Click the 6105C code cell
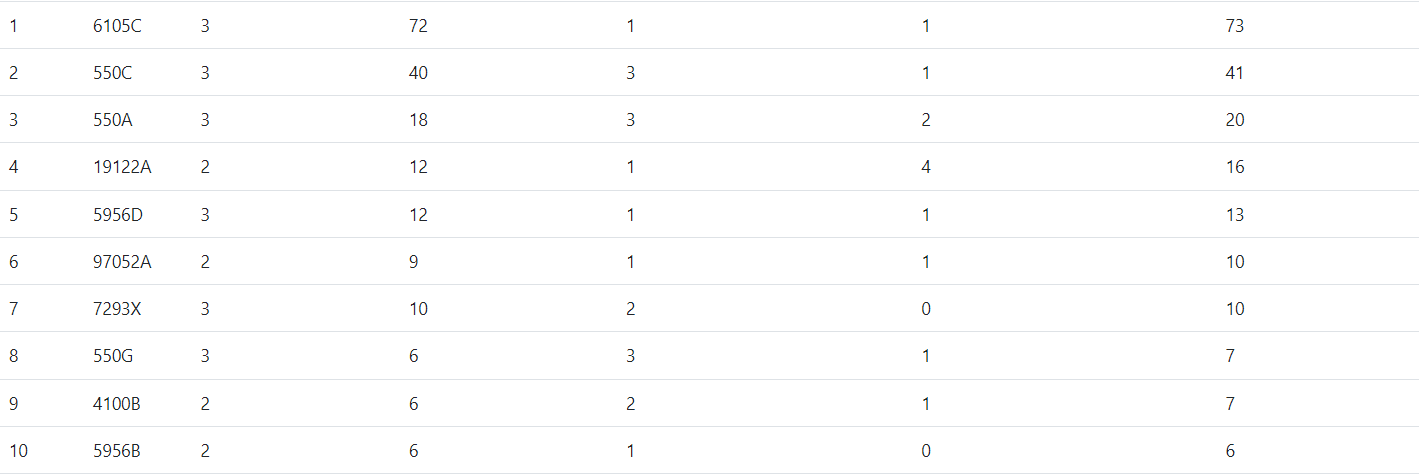Viewport: 1426px width, 475px height. tap(117, 26)
